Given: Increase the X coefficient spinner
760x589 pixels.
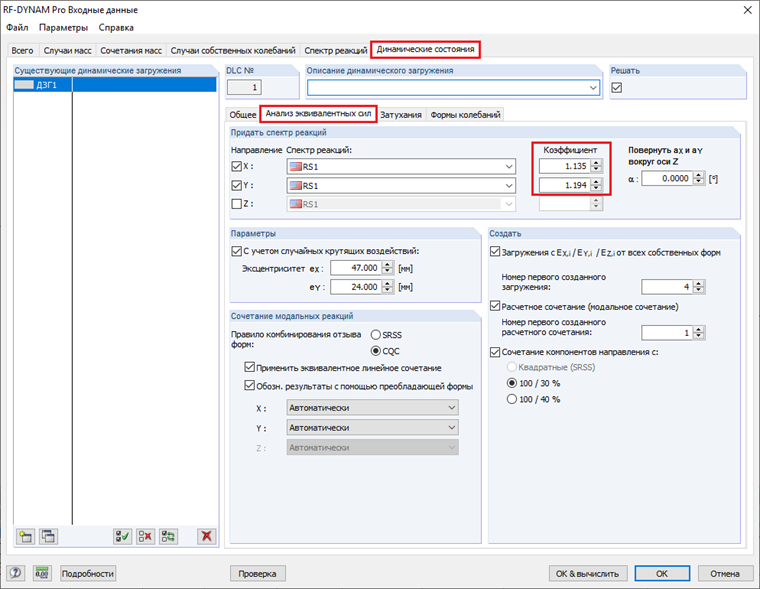Looking at the screenshot, I should 596,163.
